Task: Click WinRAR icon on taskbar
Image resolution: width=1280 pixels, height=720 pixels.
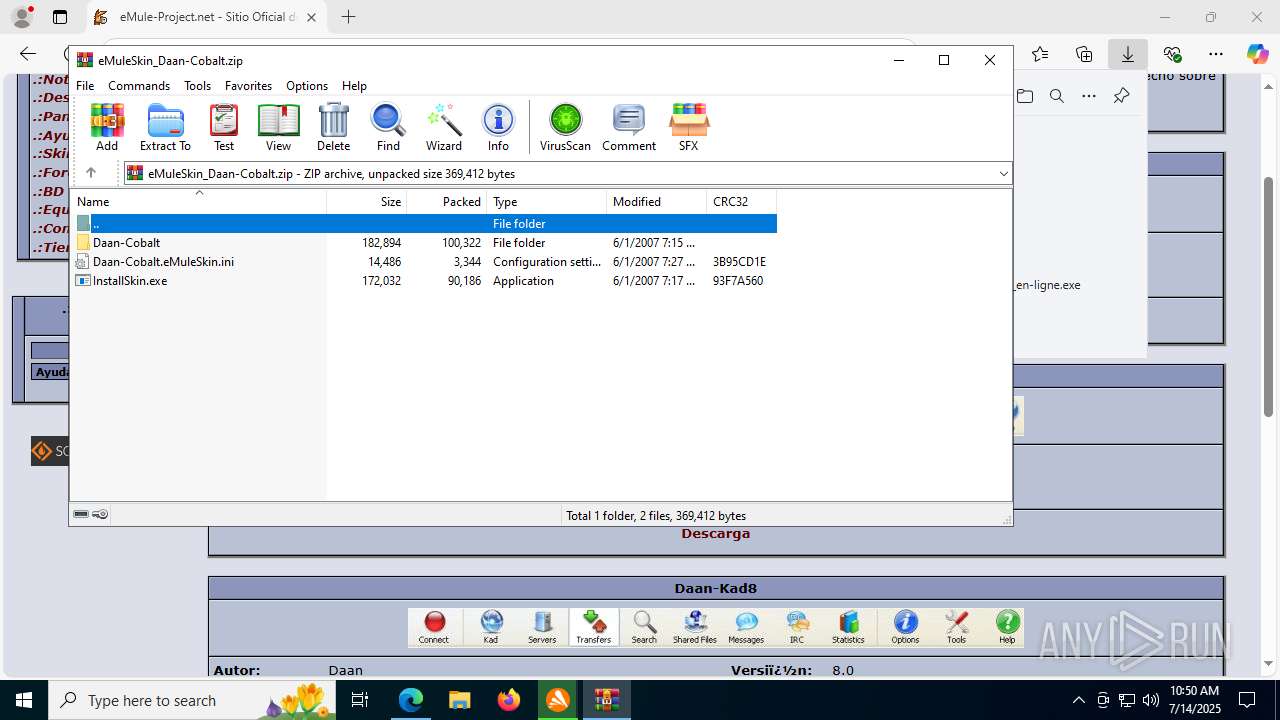Action: (607, 700)
